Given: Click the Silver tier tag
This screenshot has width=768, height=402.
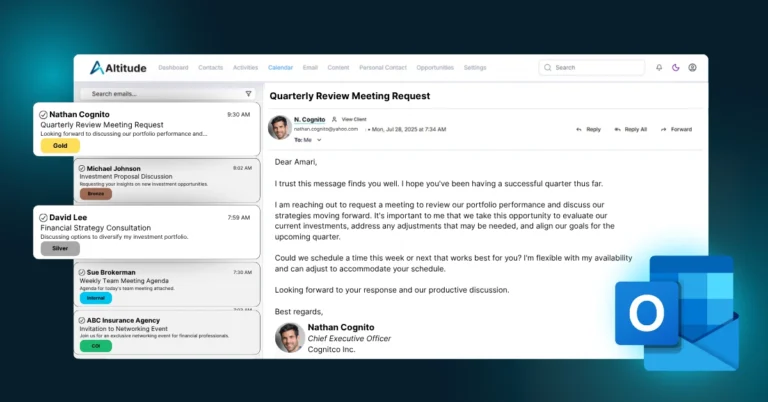Looking at the screenshot, I should pyautogui.click(x=60, y=248).
